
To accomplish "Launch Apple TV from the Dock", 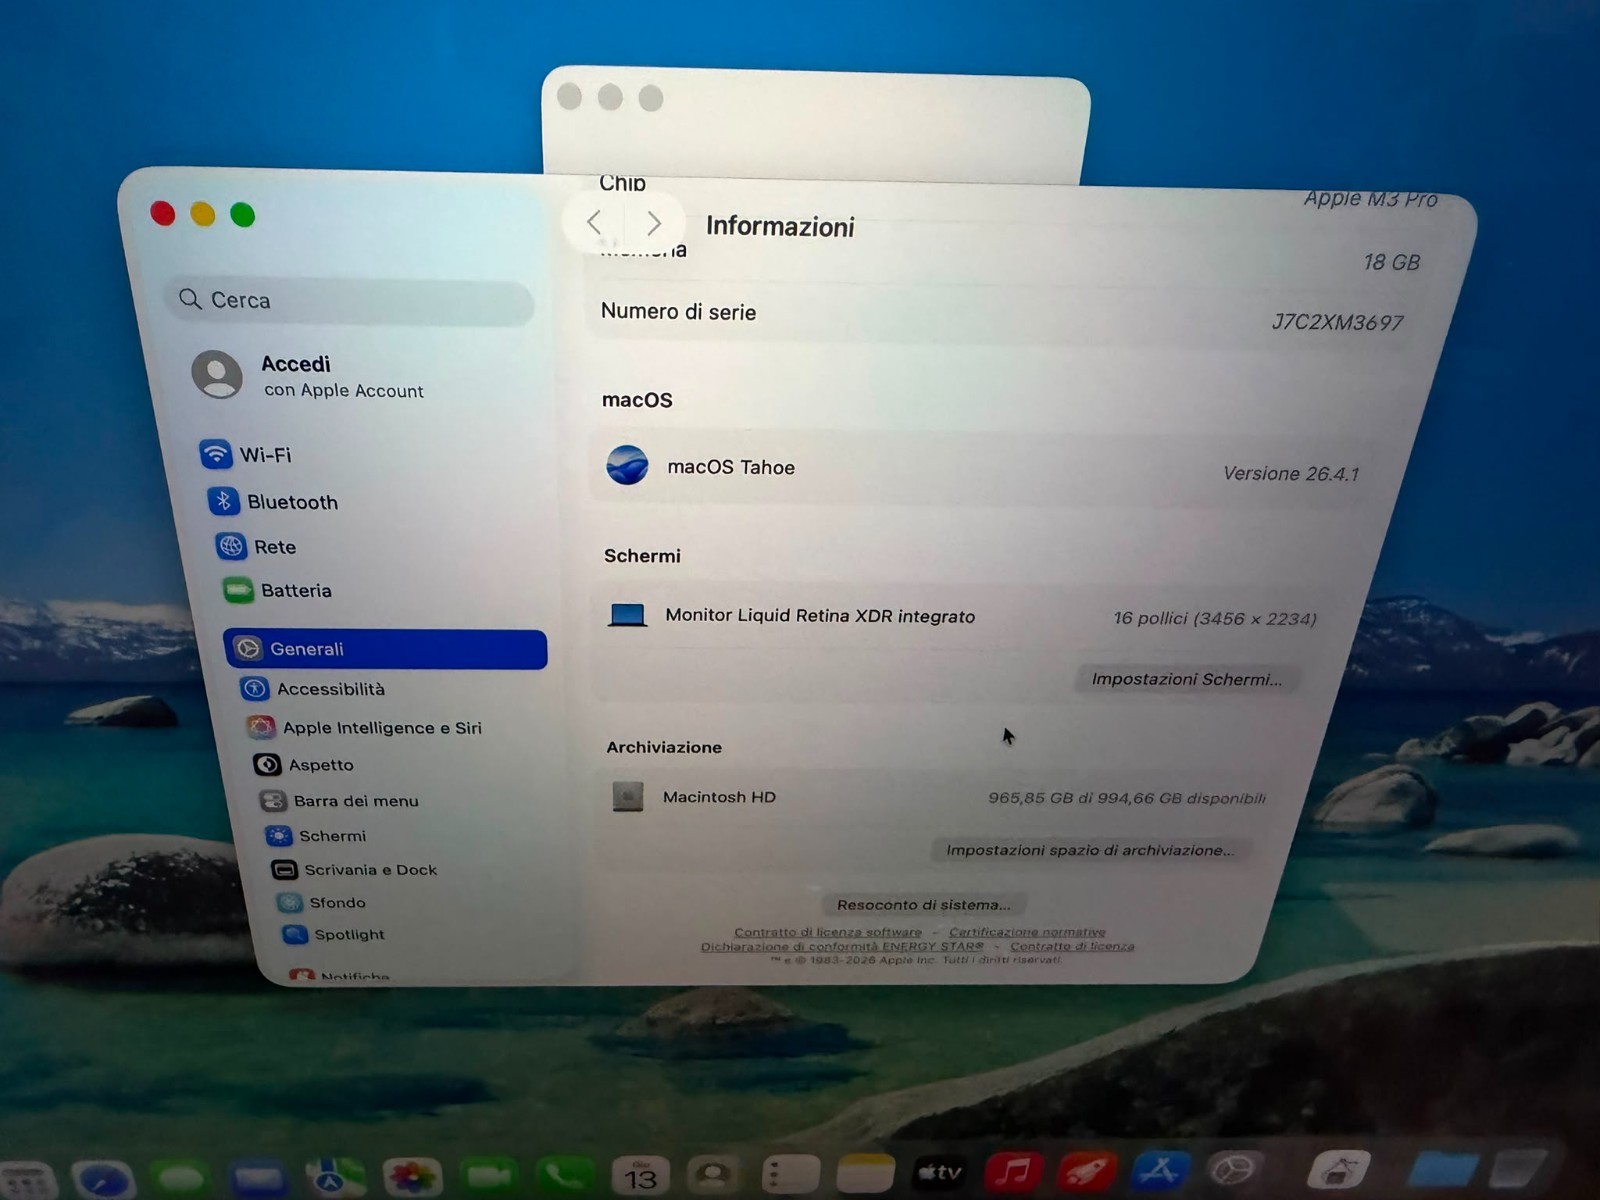I will click(939, 1173).
